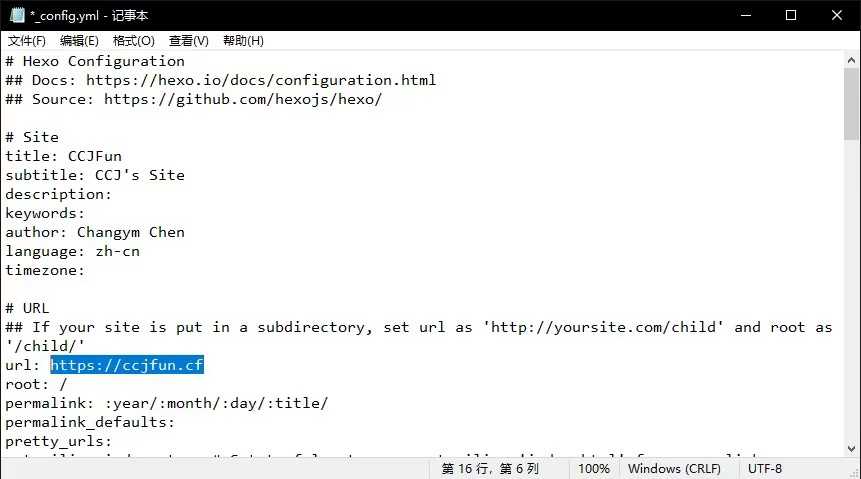Click Windows (CRLF) in the status bar
The width and height of the screenshot is (861, 479).
(x=674, y=468)
